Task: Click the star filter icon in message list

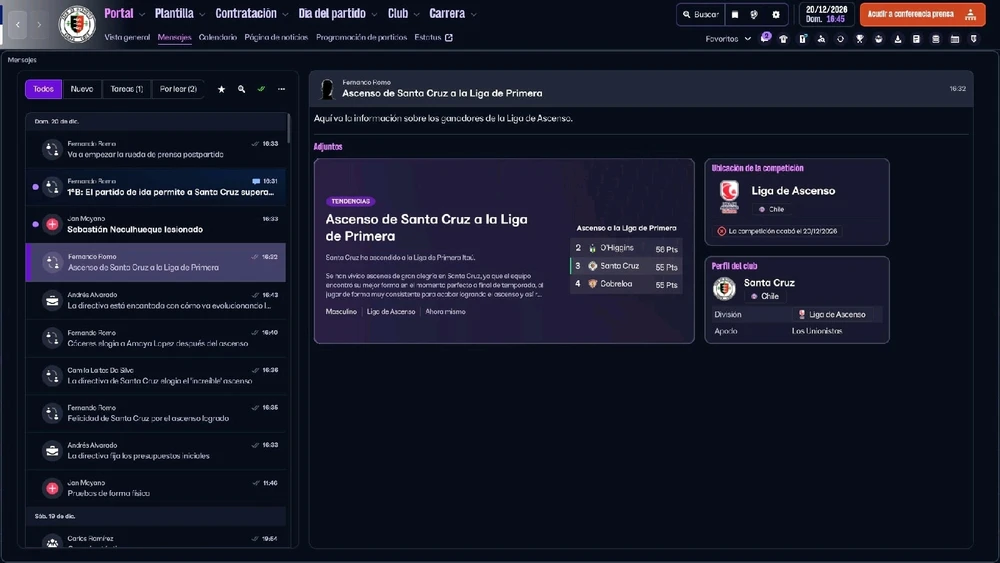Action: (x=221, y=89)
